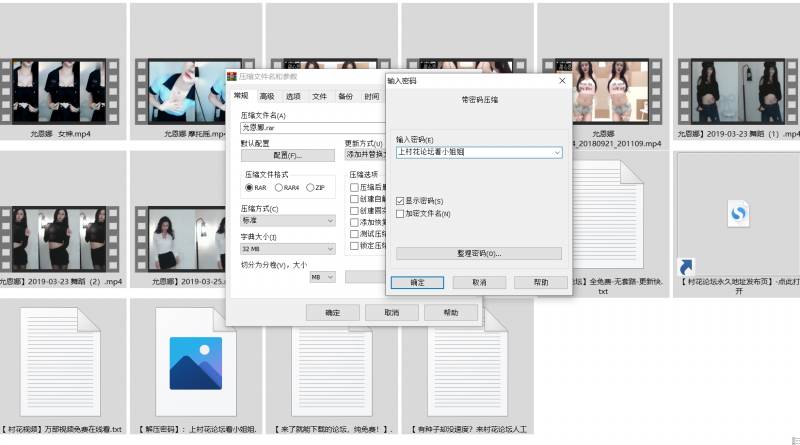800x445 pixels.
Task: Open the 解压密码 image file icon
Action: (x=196, y=362)
